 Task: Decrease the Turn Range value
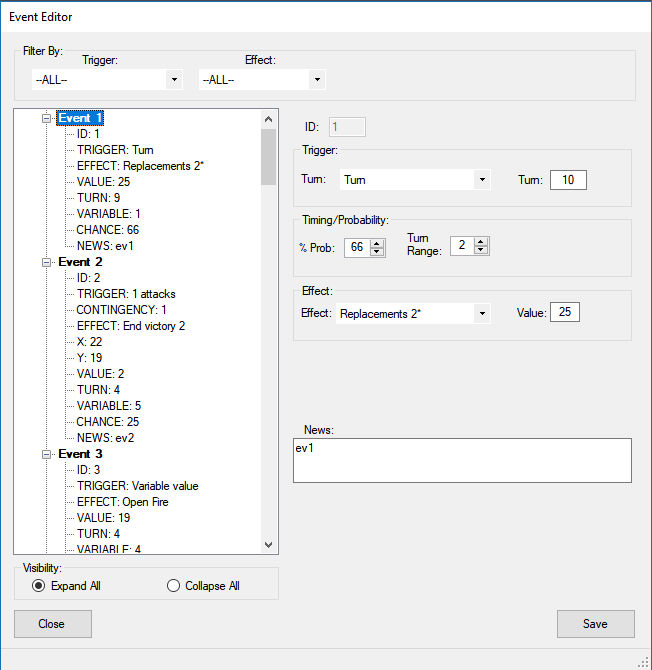click(482, 250)
